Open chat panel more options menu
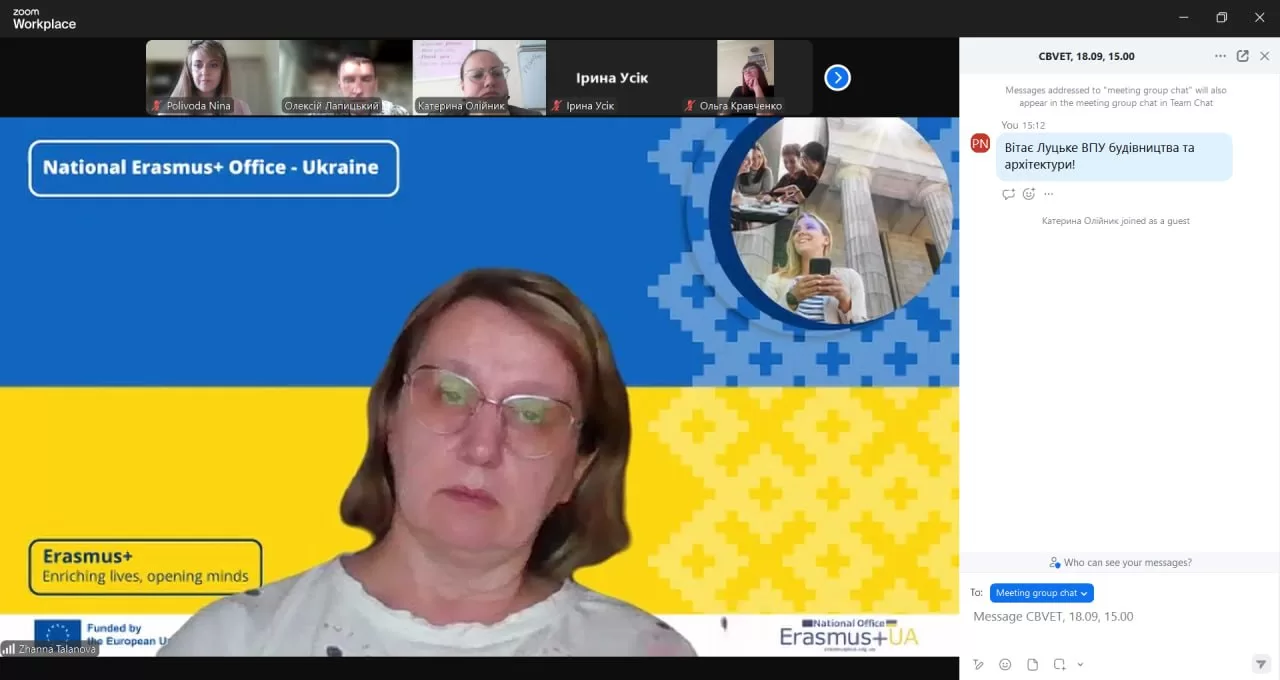The image size is (1280, 680). coord(1220,56)
